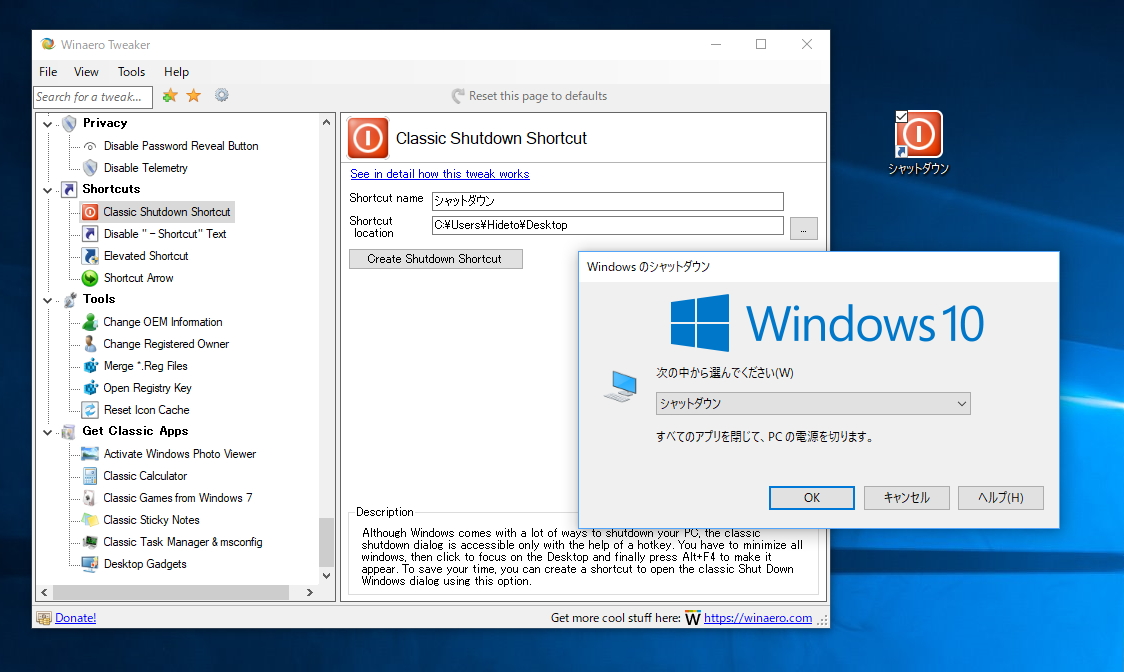The image size is (1124, 672).
Task: Click OK in the shutdown dialog
Action: [x=811, y=498]
